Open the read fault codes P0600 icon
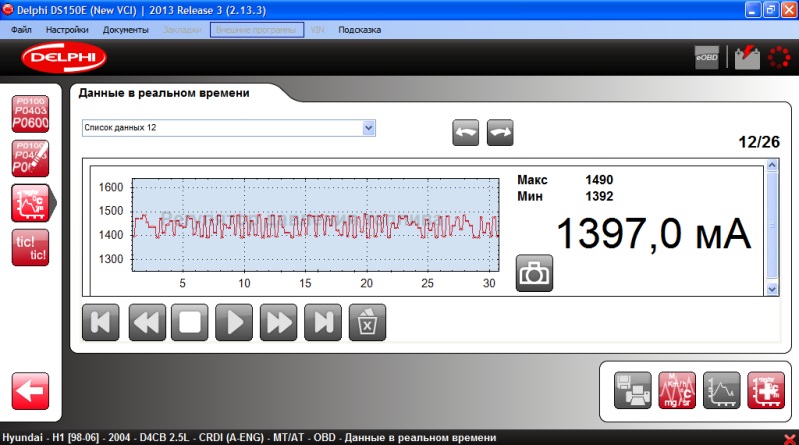This screenshot has width=799, height=445. coord(31,114)
